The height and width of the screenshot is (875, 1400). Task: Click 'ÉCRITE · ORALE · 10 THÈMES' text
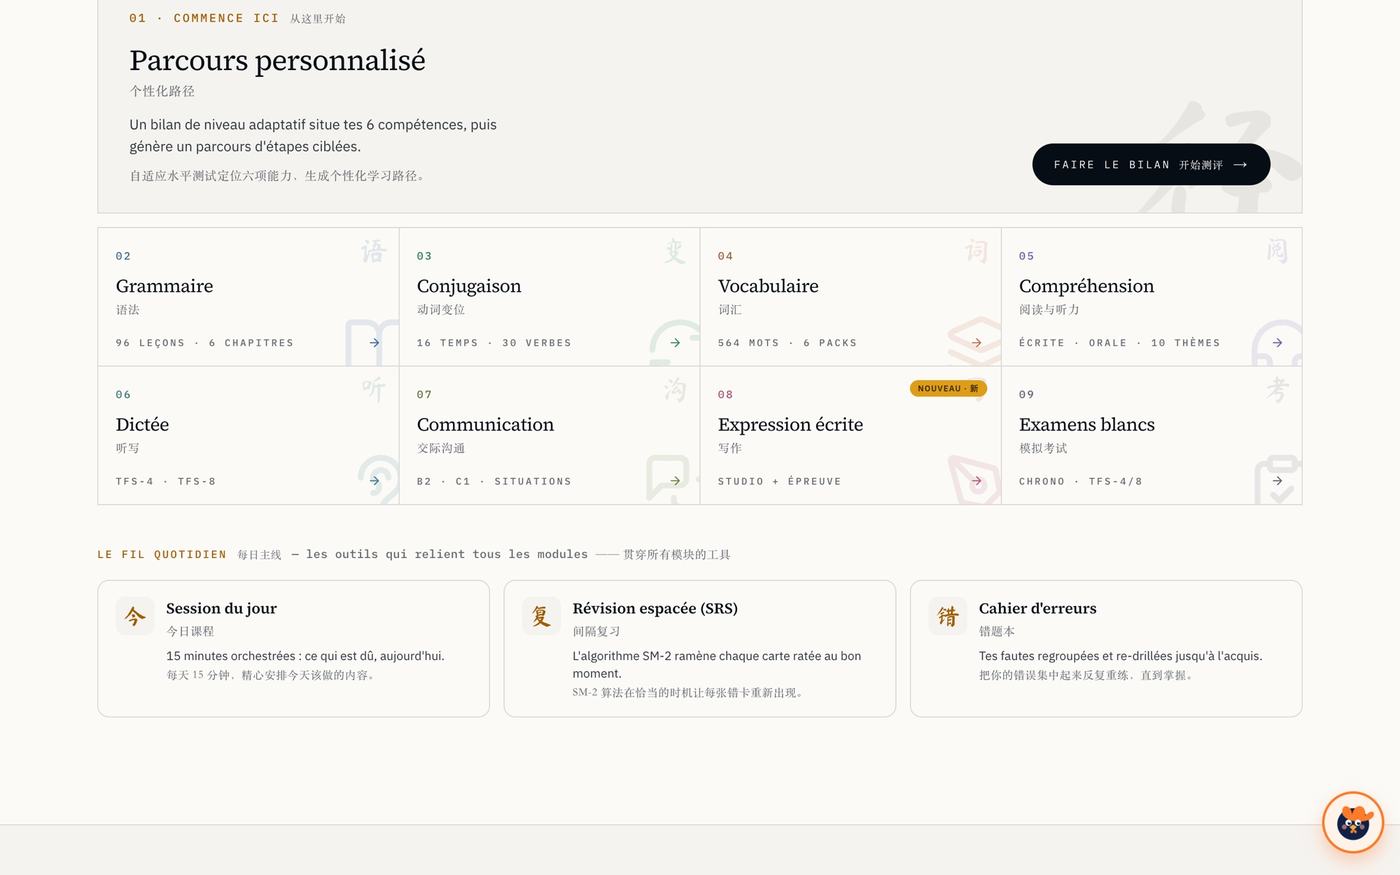1120,343
